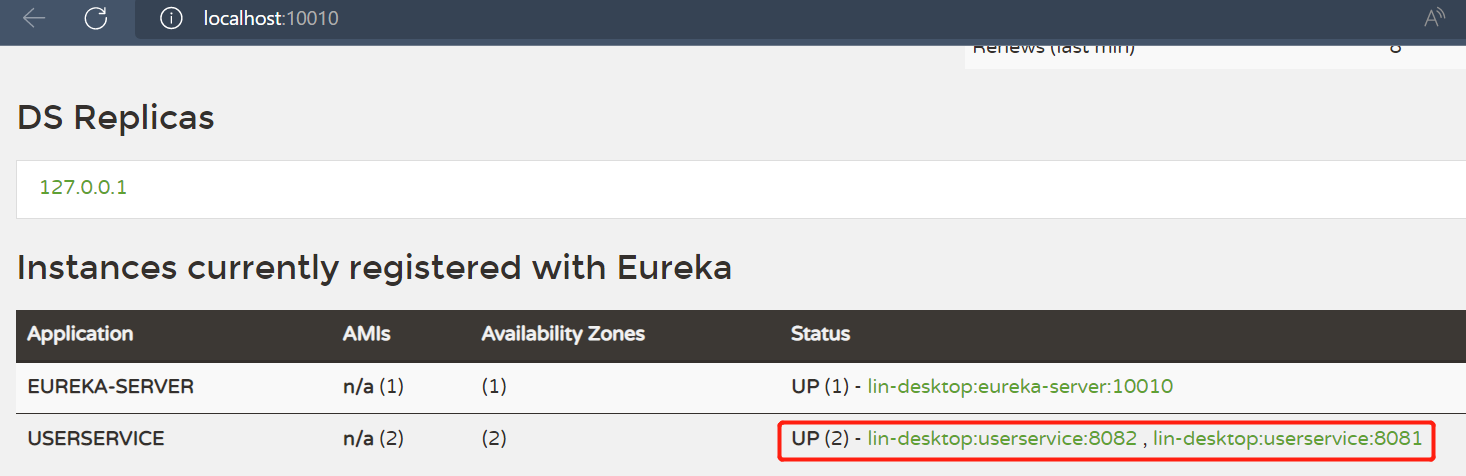Click the UP (2) status text

tap(819, 438)
